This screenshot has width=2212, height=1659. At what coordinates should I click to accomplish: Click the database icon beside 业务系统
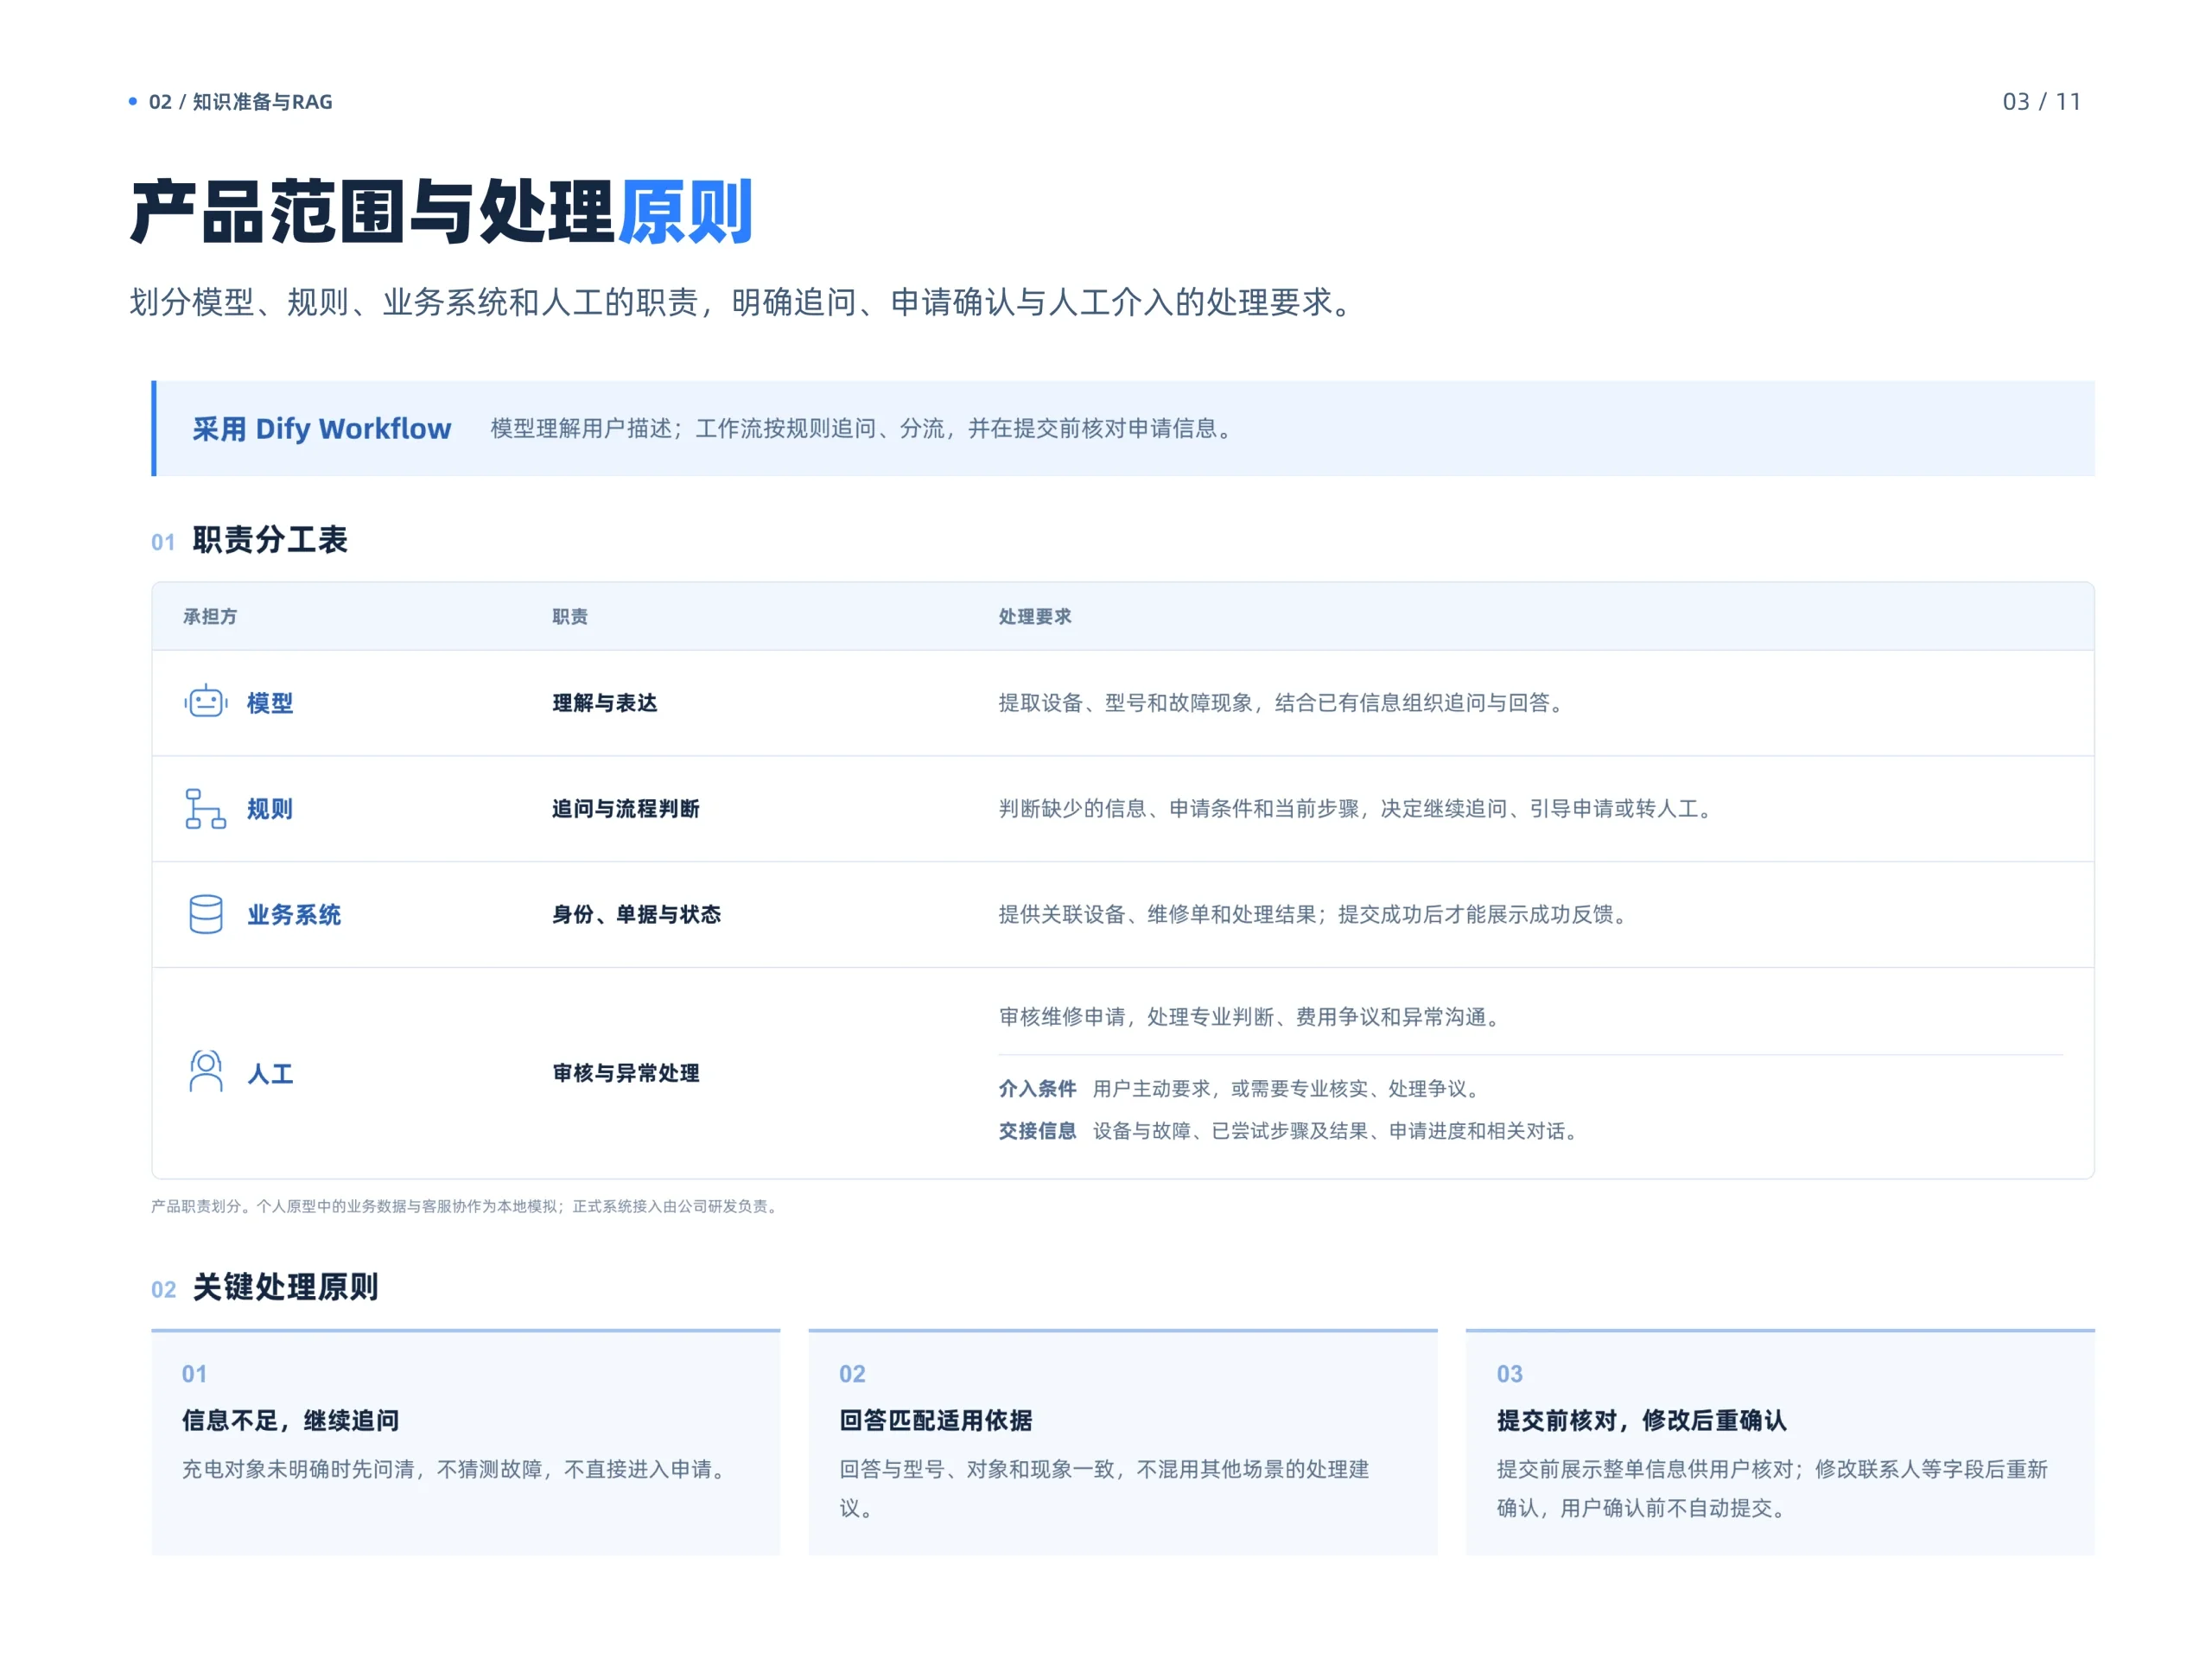(x=206, y=914)
